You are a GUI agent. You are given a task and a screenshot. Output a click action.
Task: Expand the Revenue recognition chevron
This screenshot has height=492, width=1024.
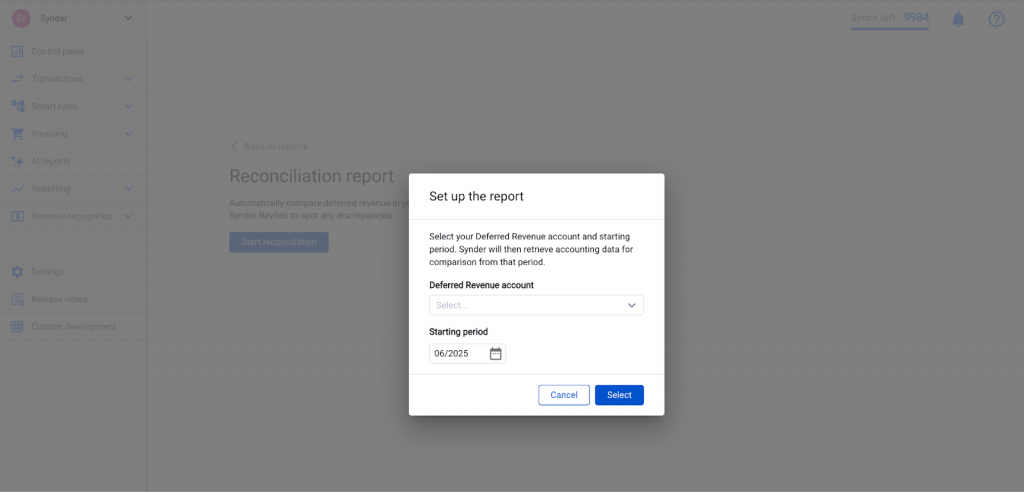tap(128, 216)
